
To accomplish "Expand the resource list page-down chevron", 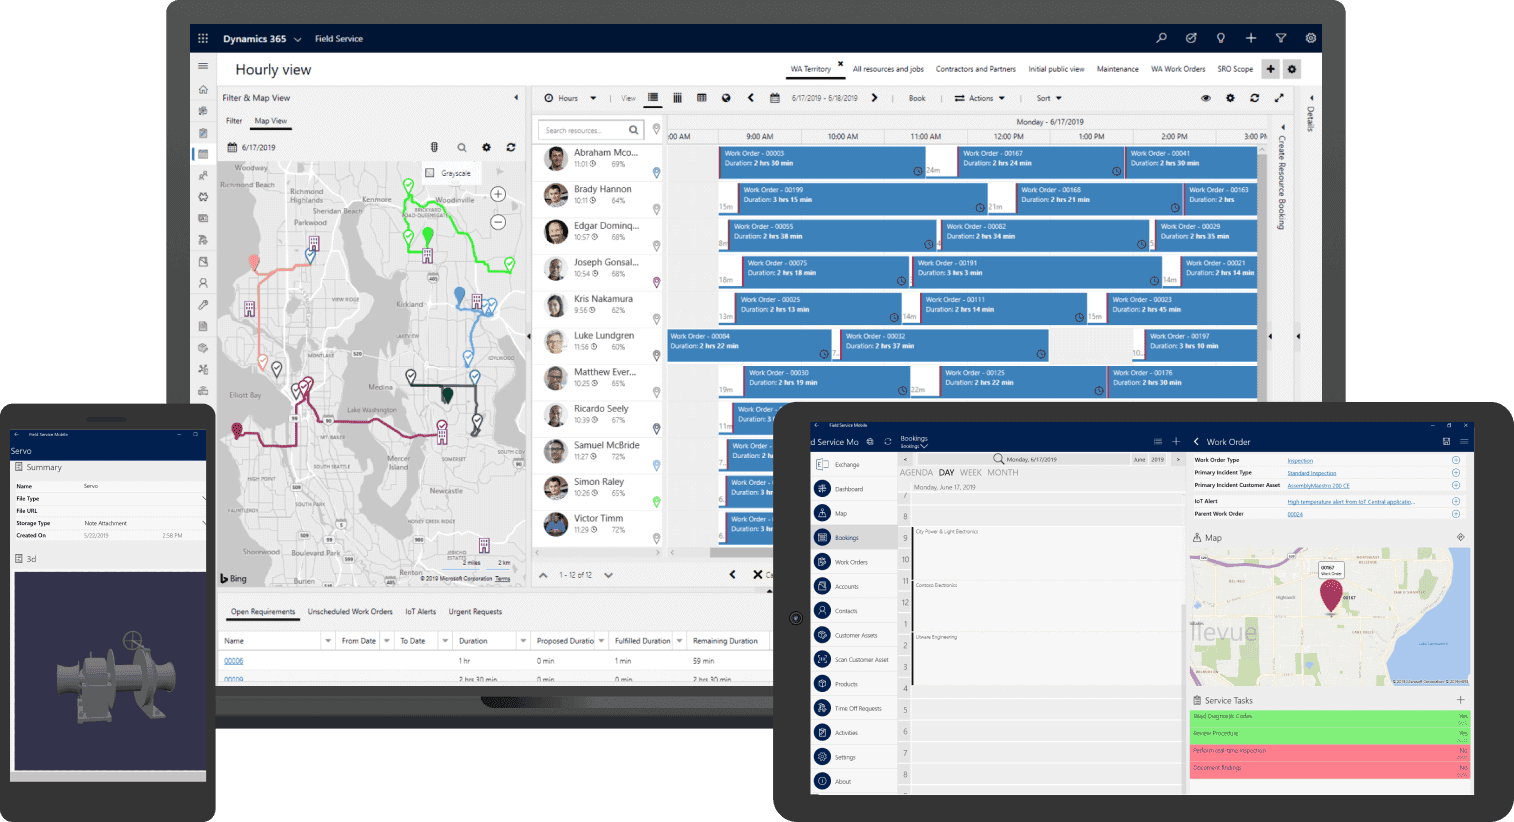I will 608,575.
